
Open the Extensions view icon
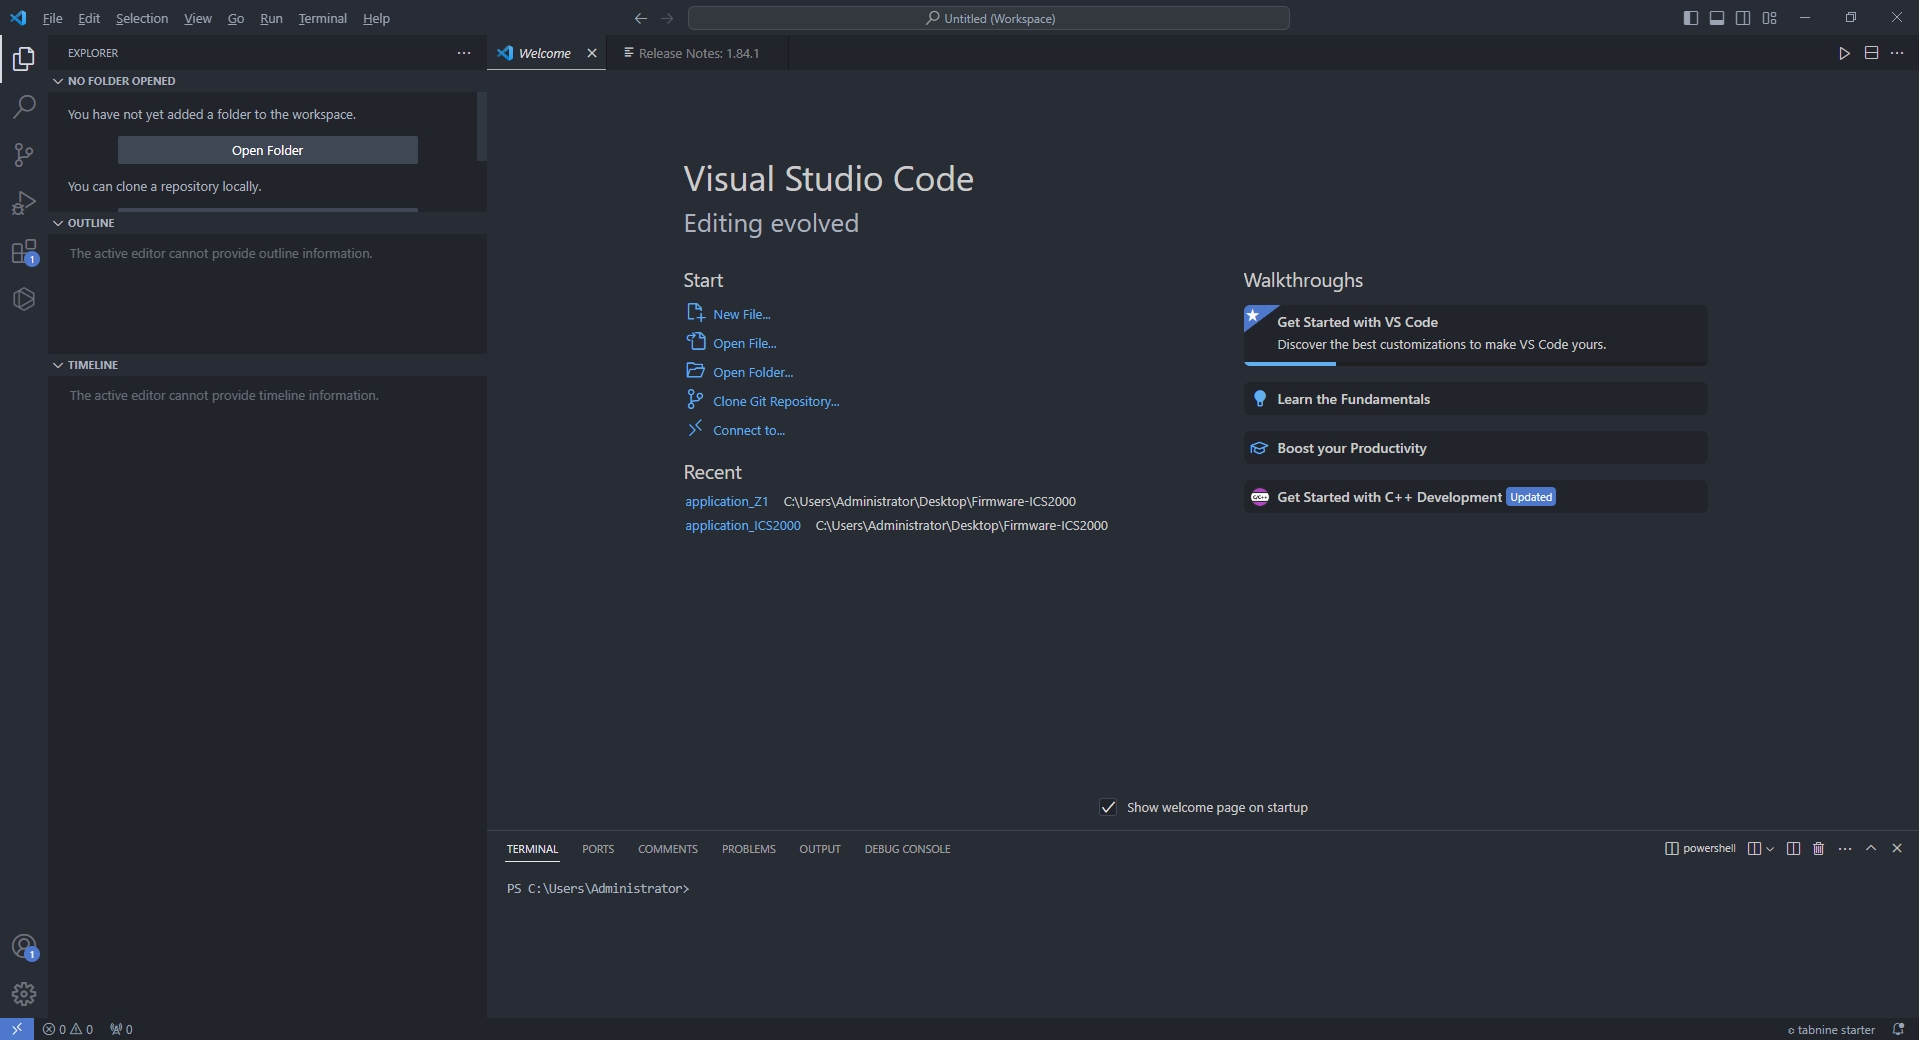(24, 251)
